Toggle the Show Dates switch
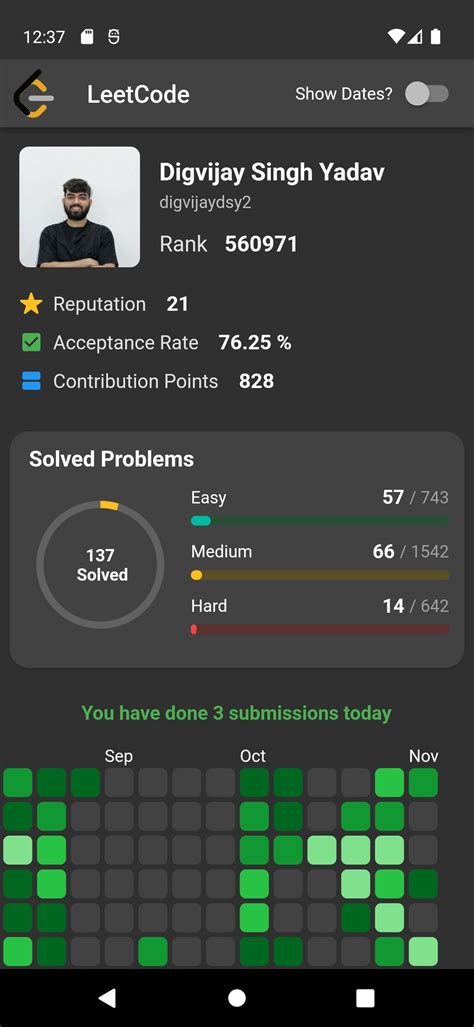Screen dimensions: 474x1027 click(x=427, y=94)
